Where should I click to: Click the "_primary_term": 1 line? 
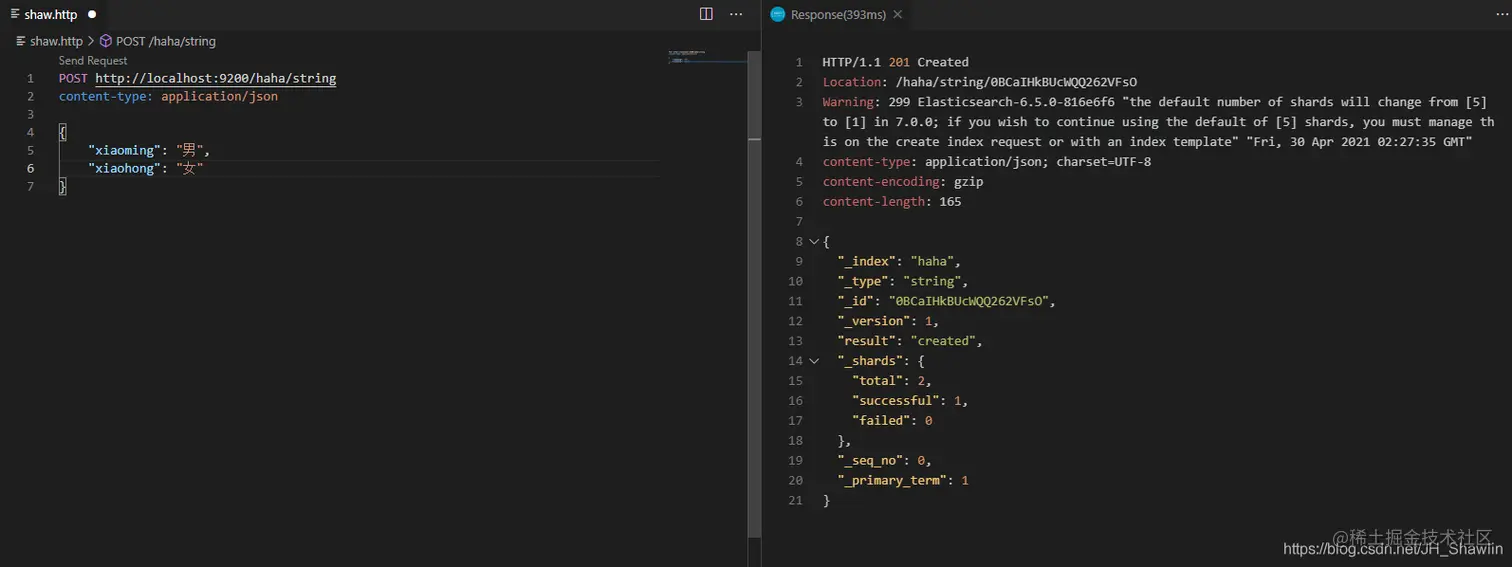pos(903,481)
